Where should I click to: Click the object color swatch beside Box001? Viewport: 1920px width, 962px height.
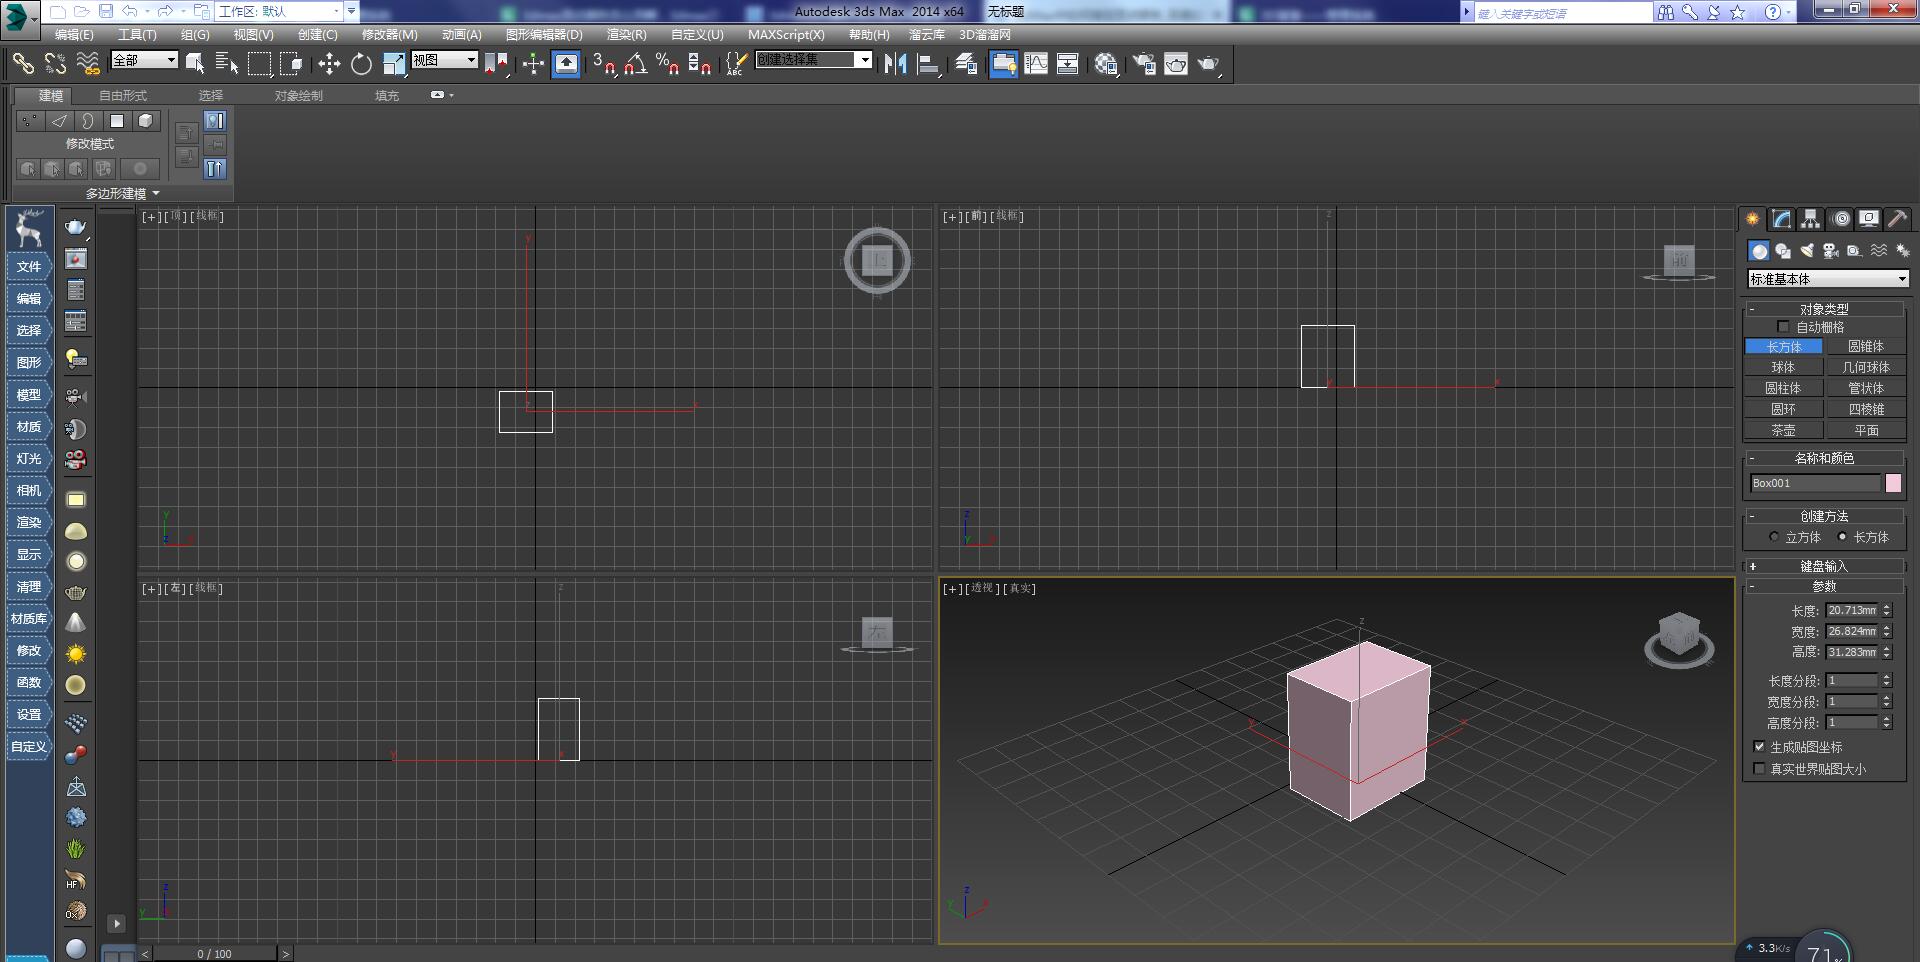tap(1894, 483)
